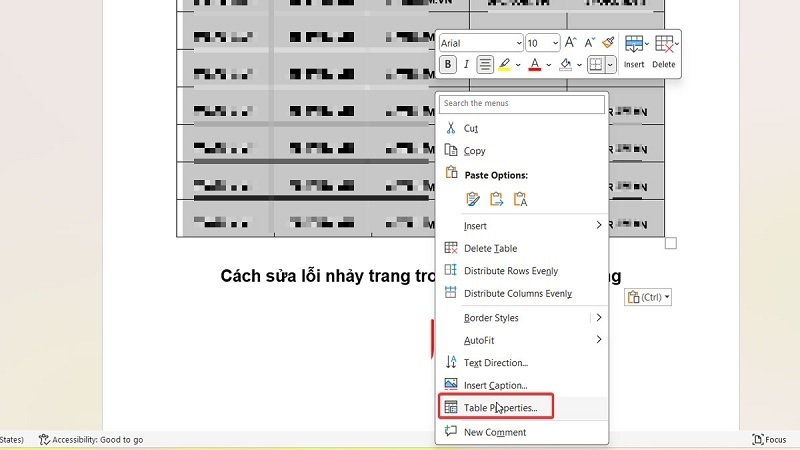Image resolution: width=800 pixels, height=450 pixels.
Task: Toggle Bold formatting in mini toolbar
Action: [448, 65]
